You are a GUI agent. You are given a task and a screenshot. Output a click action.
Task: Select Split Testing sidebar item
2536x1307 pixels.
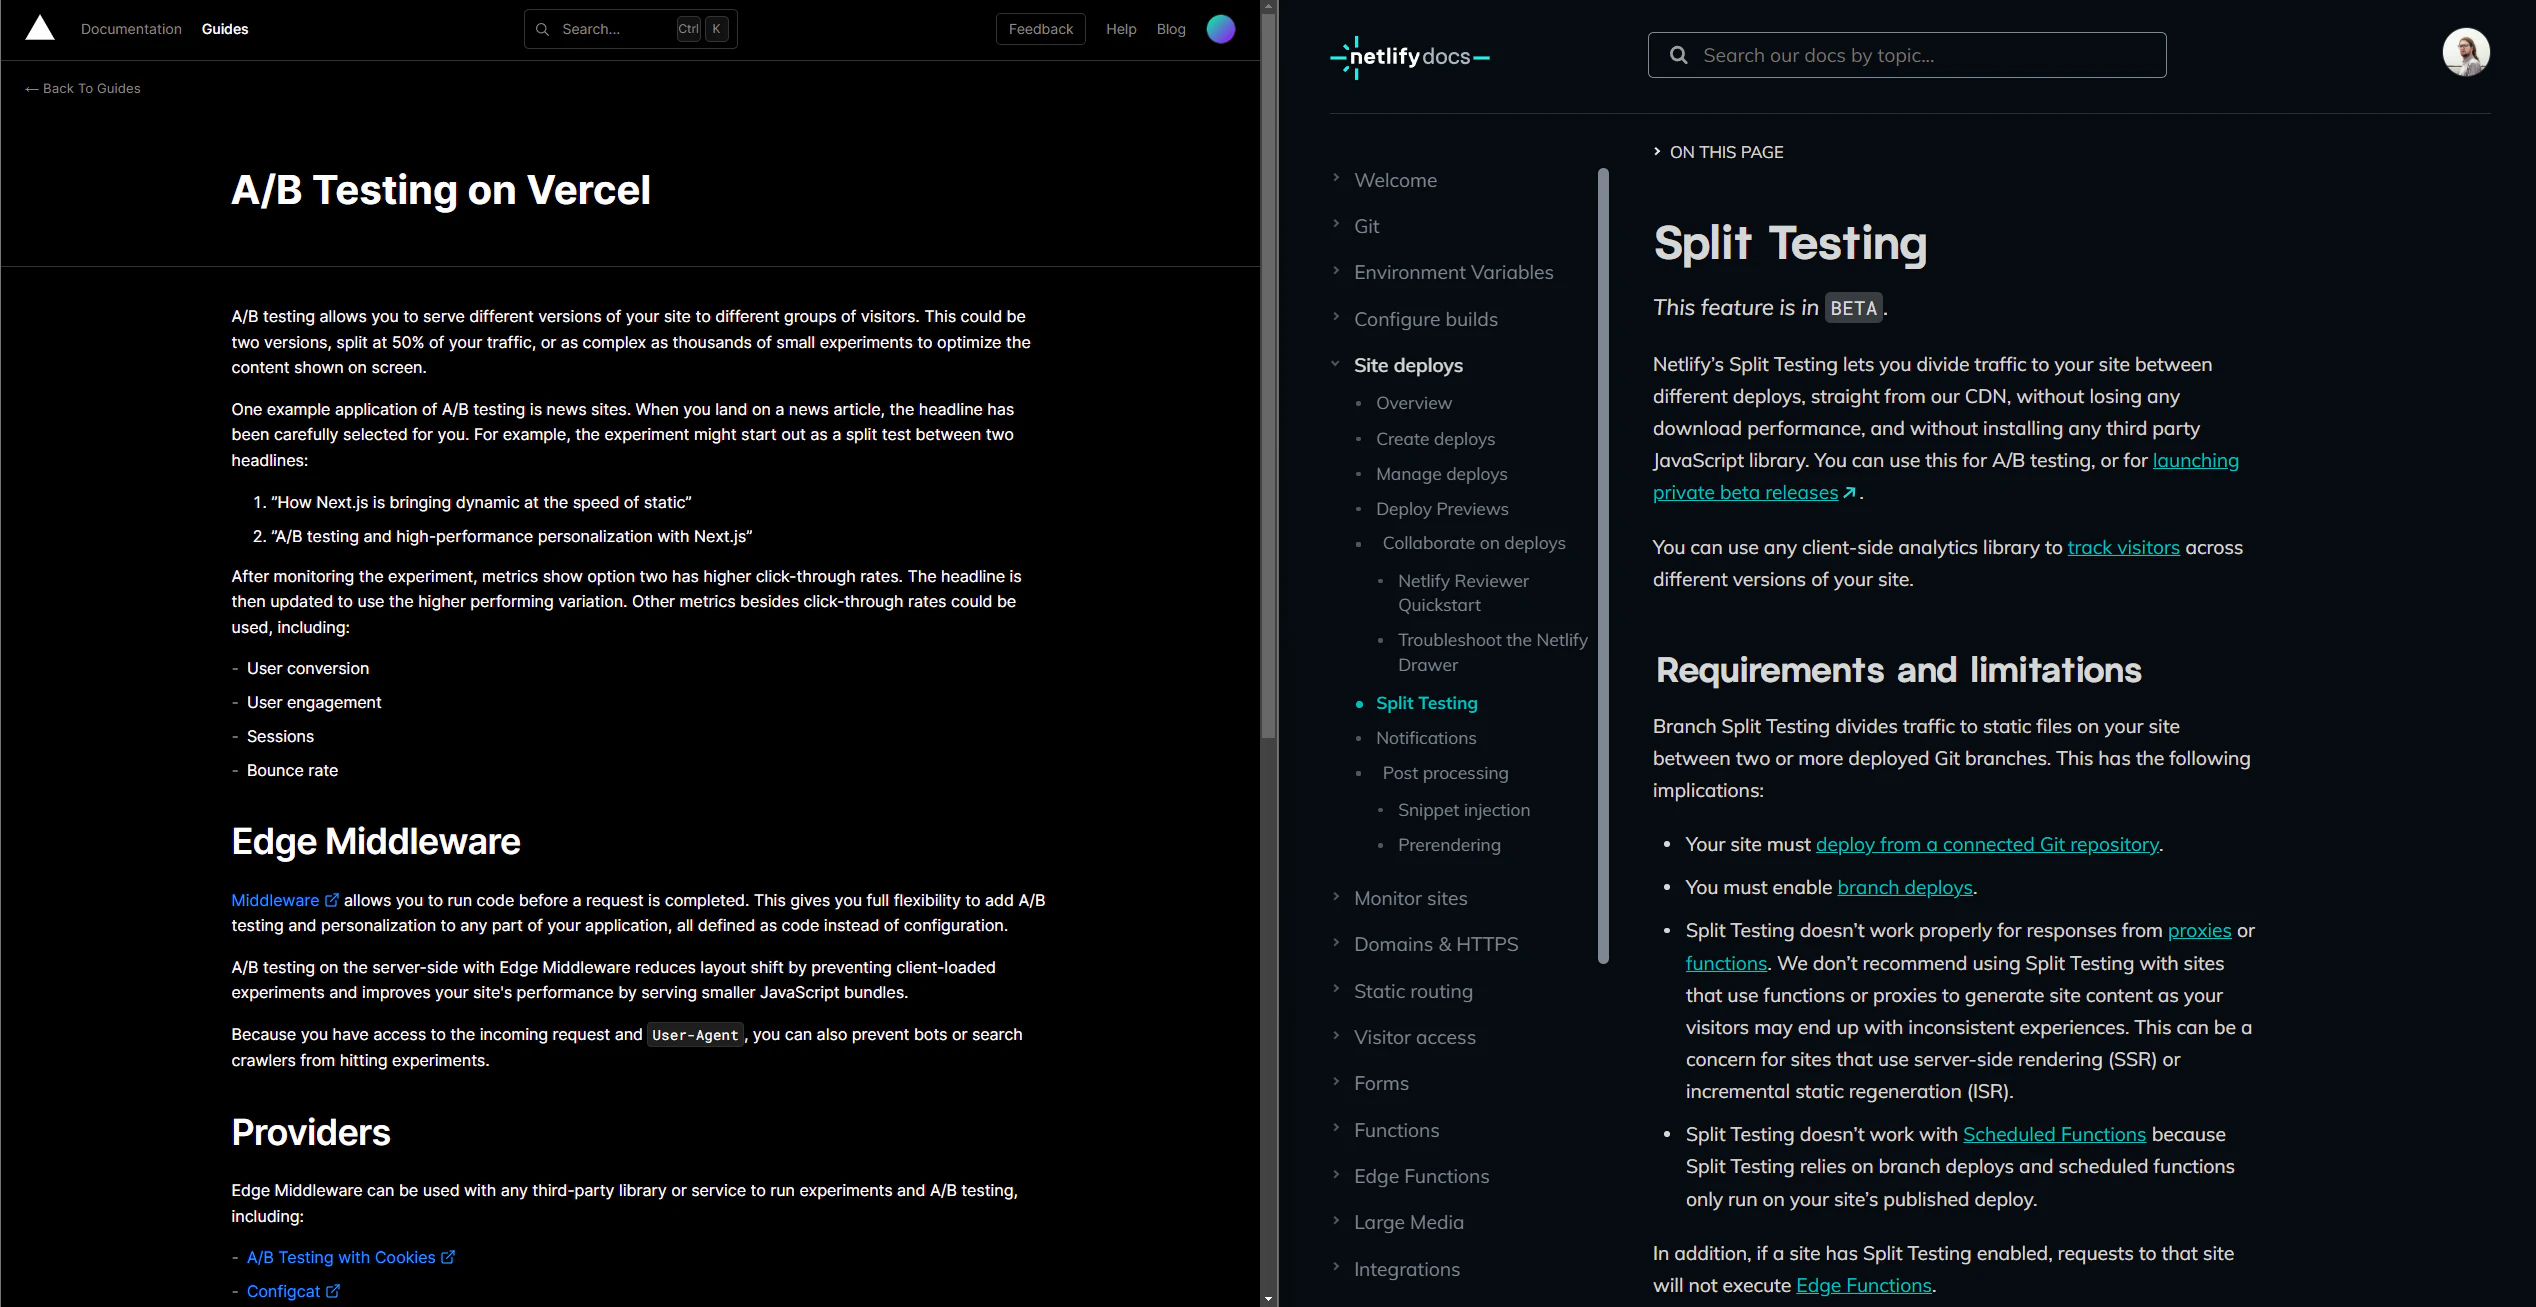pos(1426,703)
